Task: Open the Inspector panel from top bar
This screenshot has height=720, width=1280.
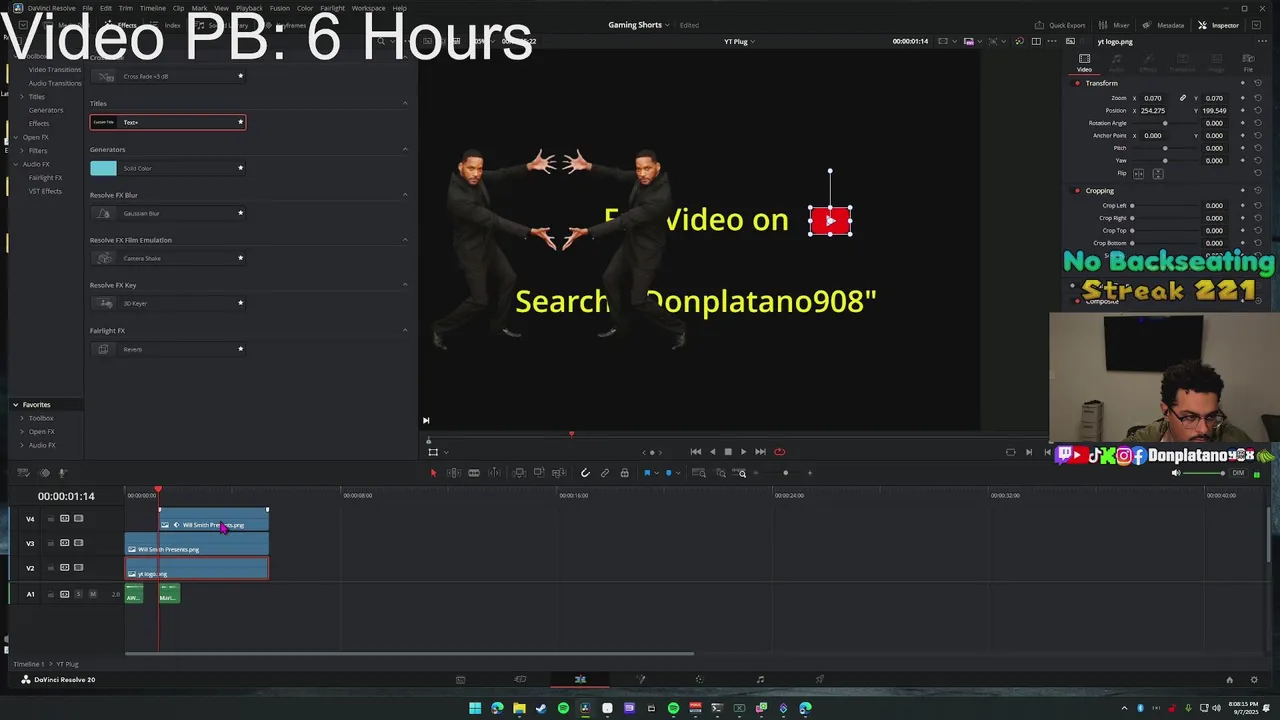Action: 1219,25
